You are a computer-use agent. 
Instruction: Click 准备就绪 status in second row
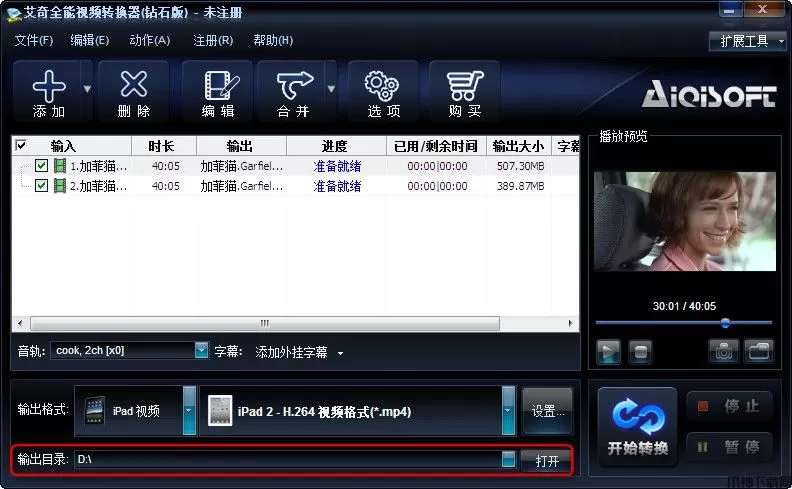tap(337, 186)
